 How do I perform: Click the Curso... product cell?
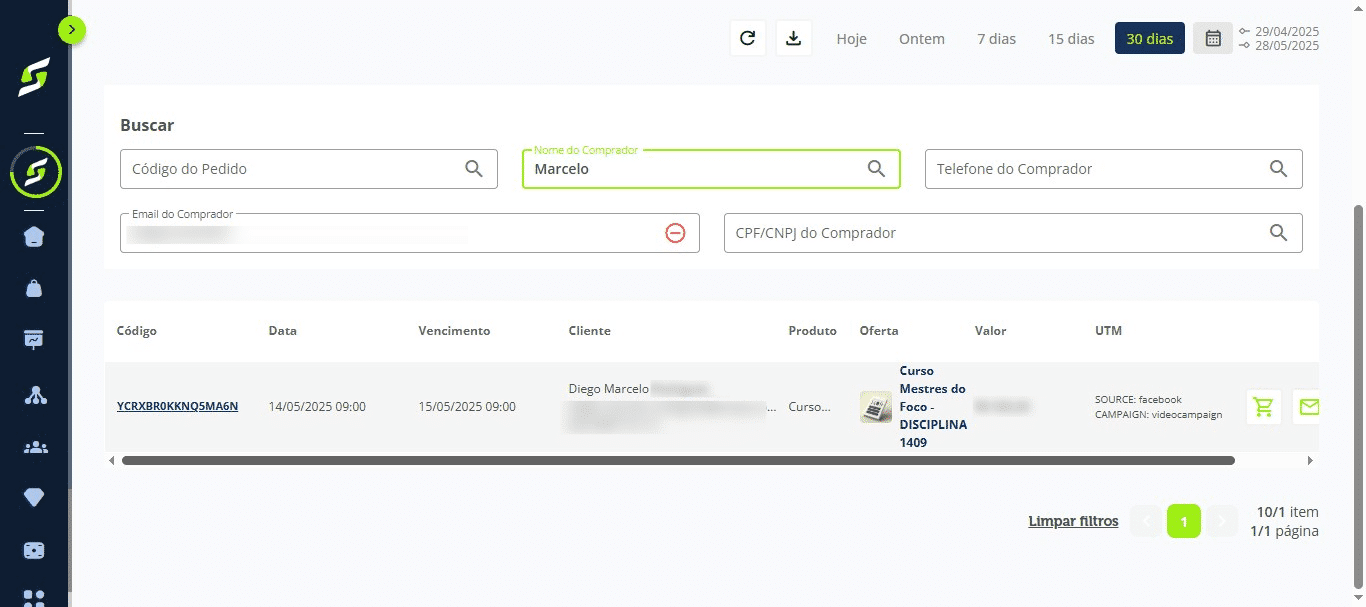tap(809, 407)
